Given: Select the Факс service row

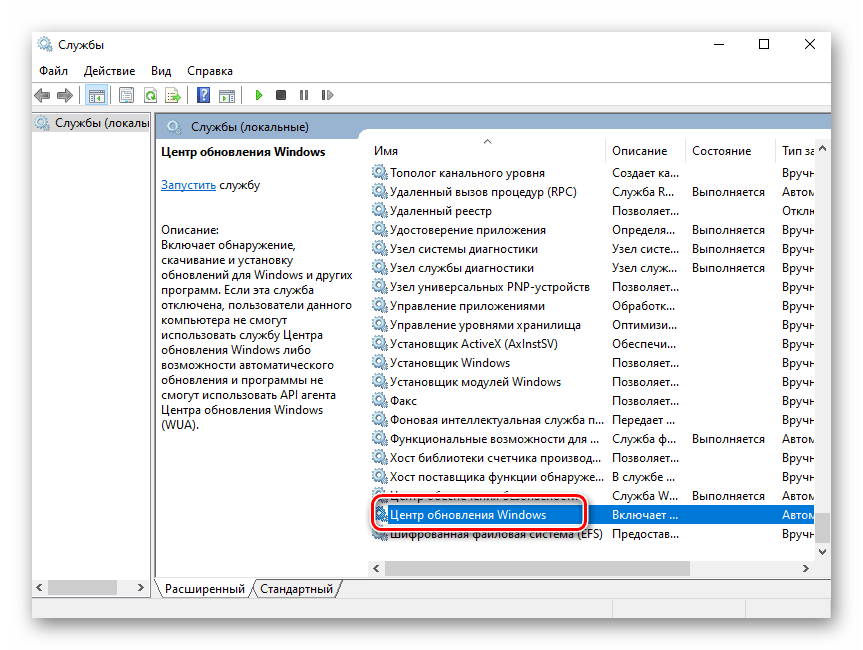Looking at the screenshot, I should [403, 401].
